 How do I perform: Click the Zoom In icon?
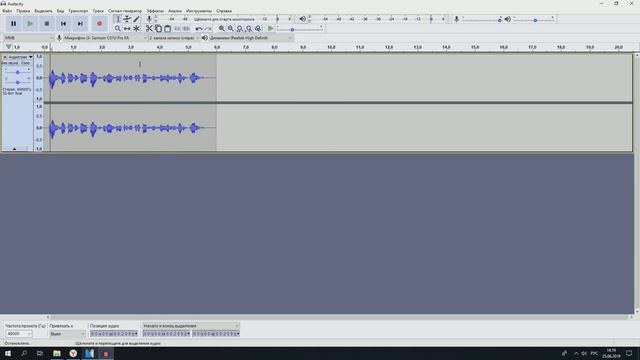point(222,29)
